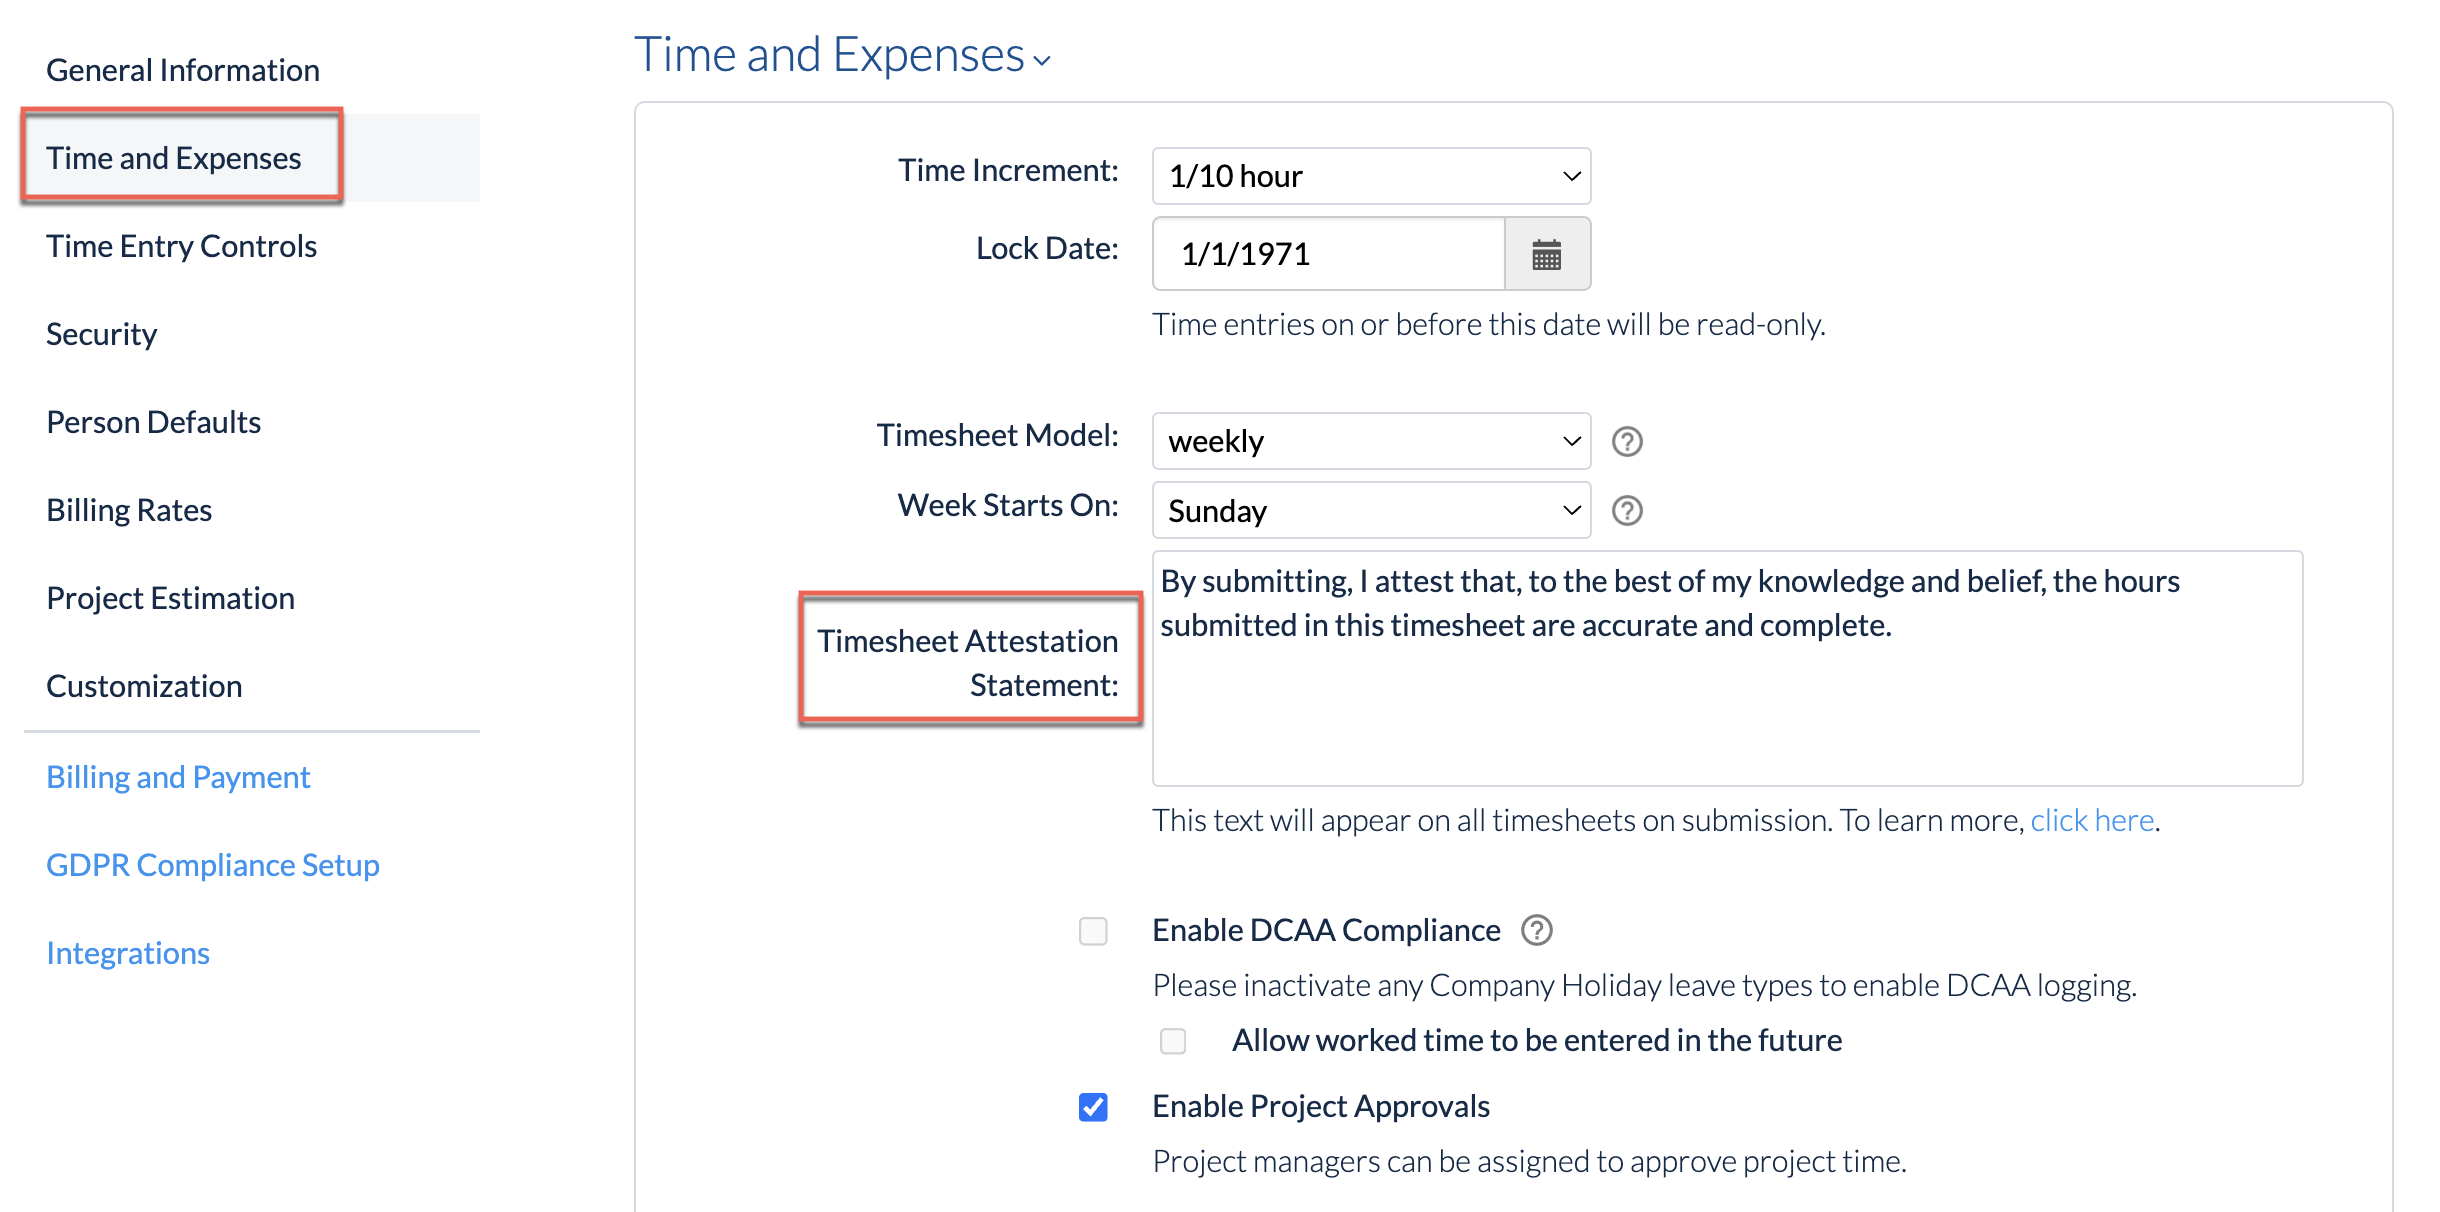Open the Timesheet Model dropdown
Screen dimensions: 2440x1212
(x=1370, y=440)
